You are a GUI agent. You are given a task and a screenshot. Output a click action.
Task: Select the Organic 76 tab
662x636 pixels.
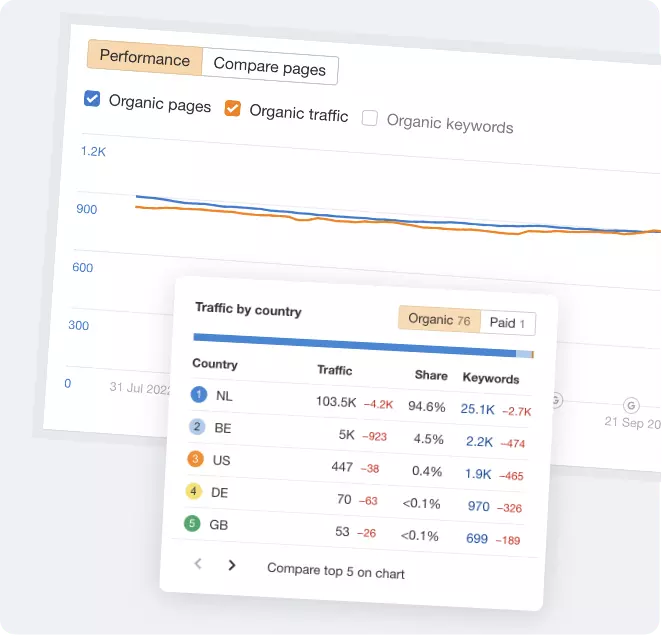pyautogui.click(x=439, y=320)
